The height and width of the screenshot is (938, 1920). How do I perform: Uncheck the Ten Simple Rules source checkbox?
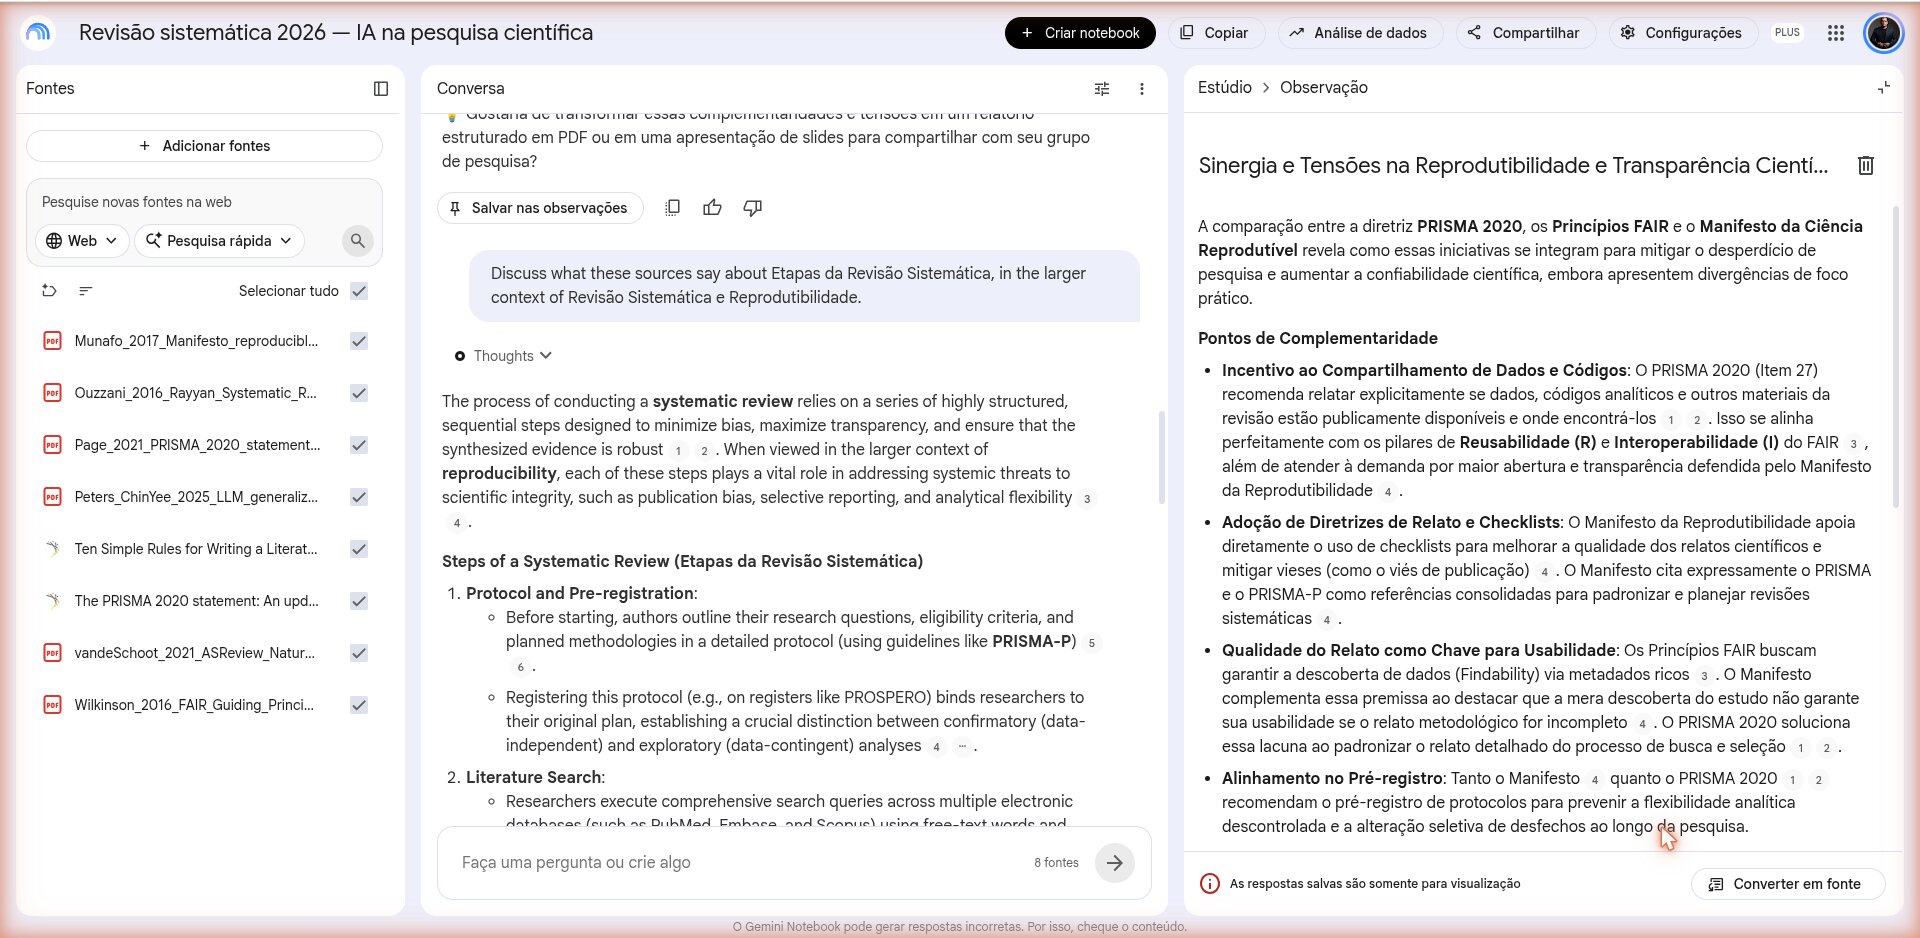(359, 549)
